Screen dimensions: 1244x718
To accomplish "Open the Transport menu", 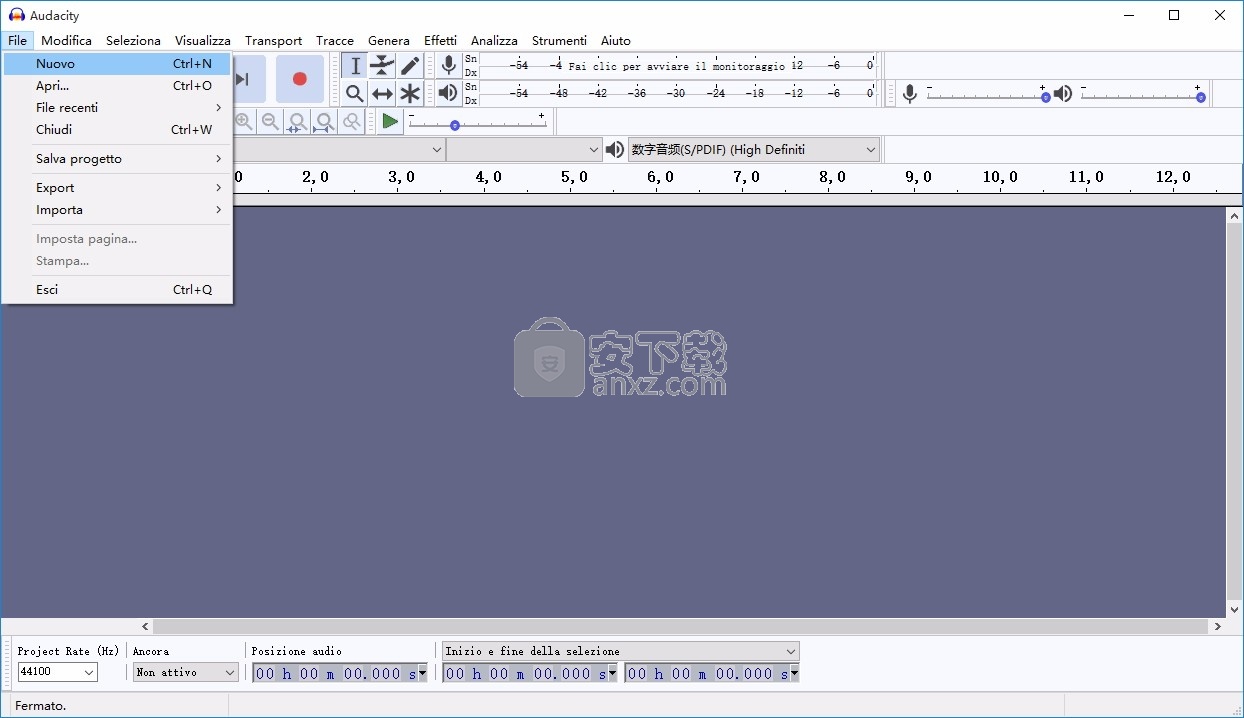I will coord(273,41).
